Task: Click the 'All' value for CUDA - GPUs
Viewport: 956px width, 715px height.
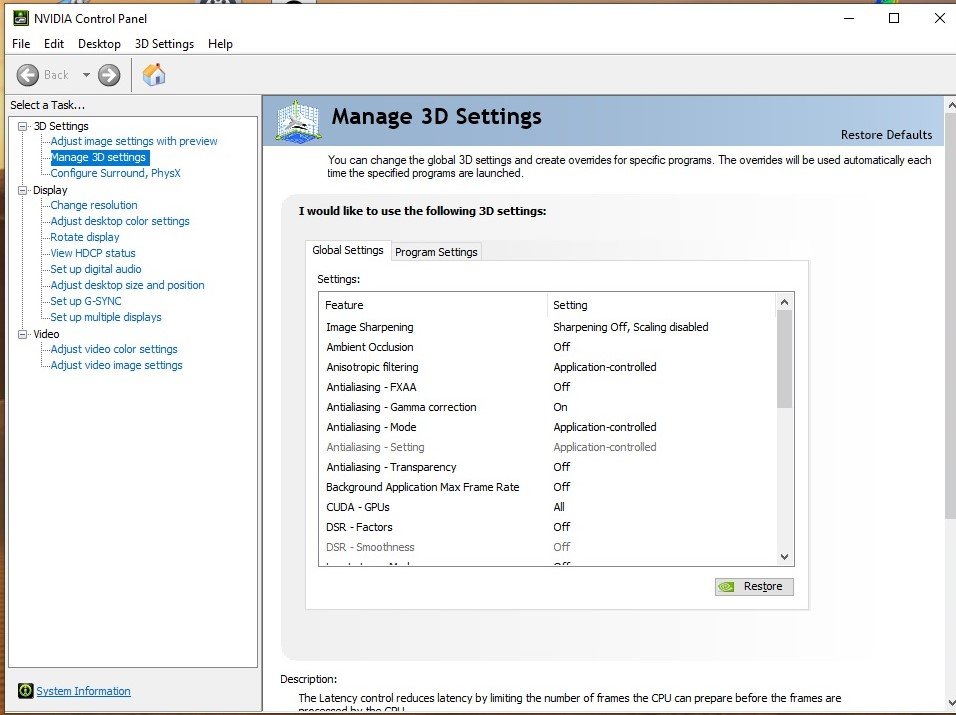Action: click(559, 507)
